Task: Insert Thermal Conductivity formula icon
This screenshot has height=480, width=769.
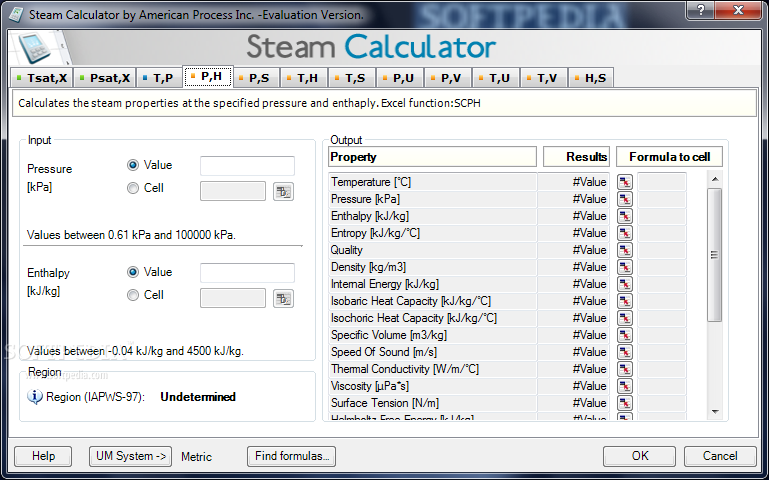Action: coord(625,369)
